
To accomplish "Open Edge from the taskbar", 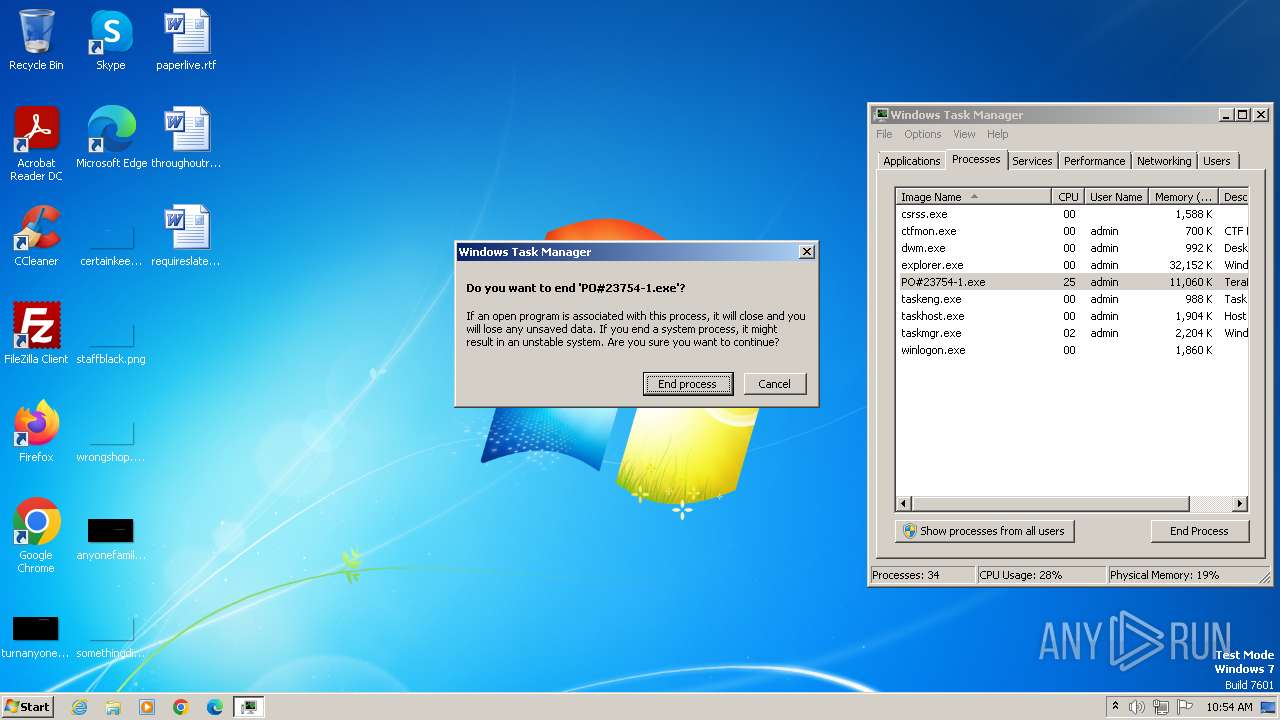I will [x=215, y=707].
